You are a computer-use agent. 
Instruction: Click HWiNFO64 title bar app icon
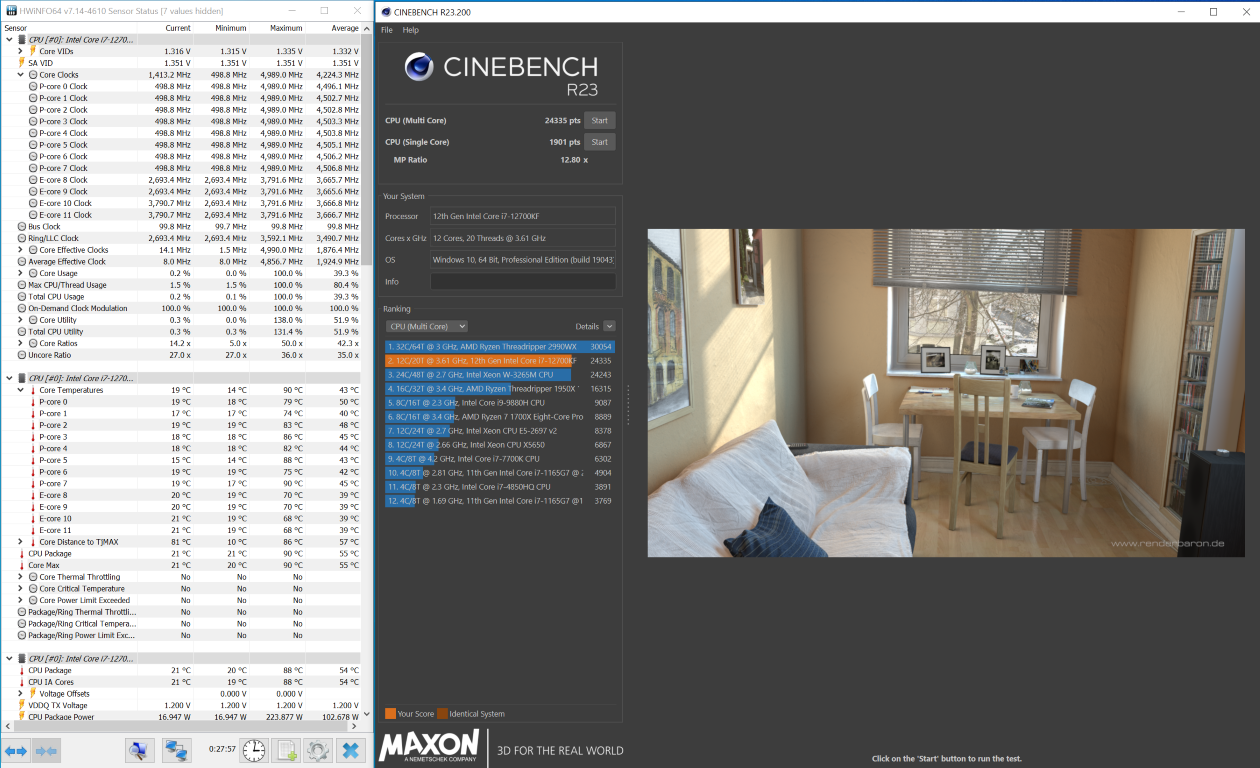[x=10, y=10]
